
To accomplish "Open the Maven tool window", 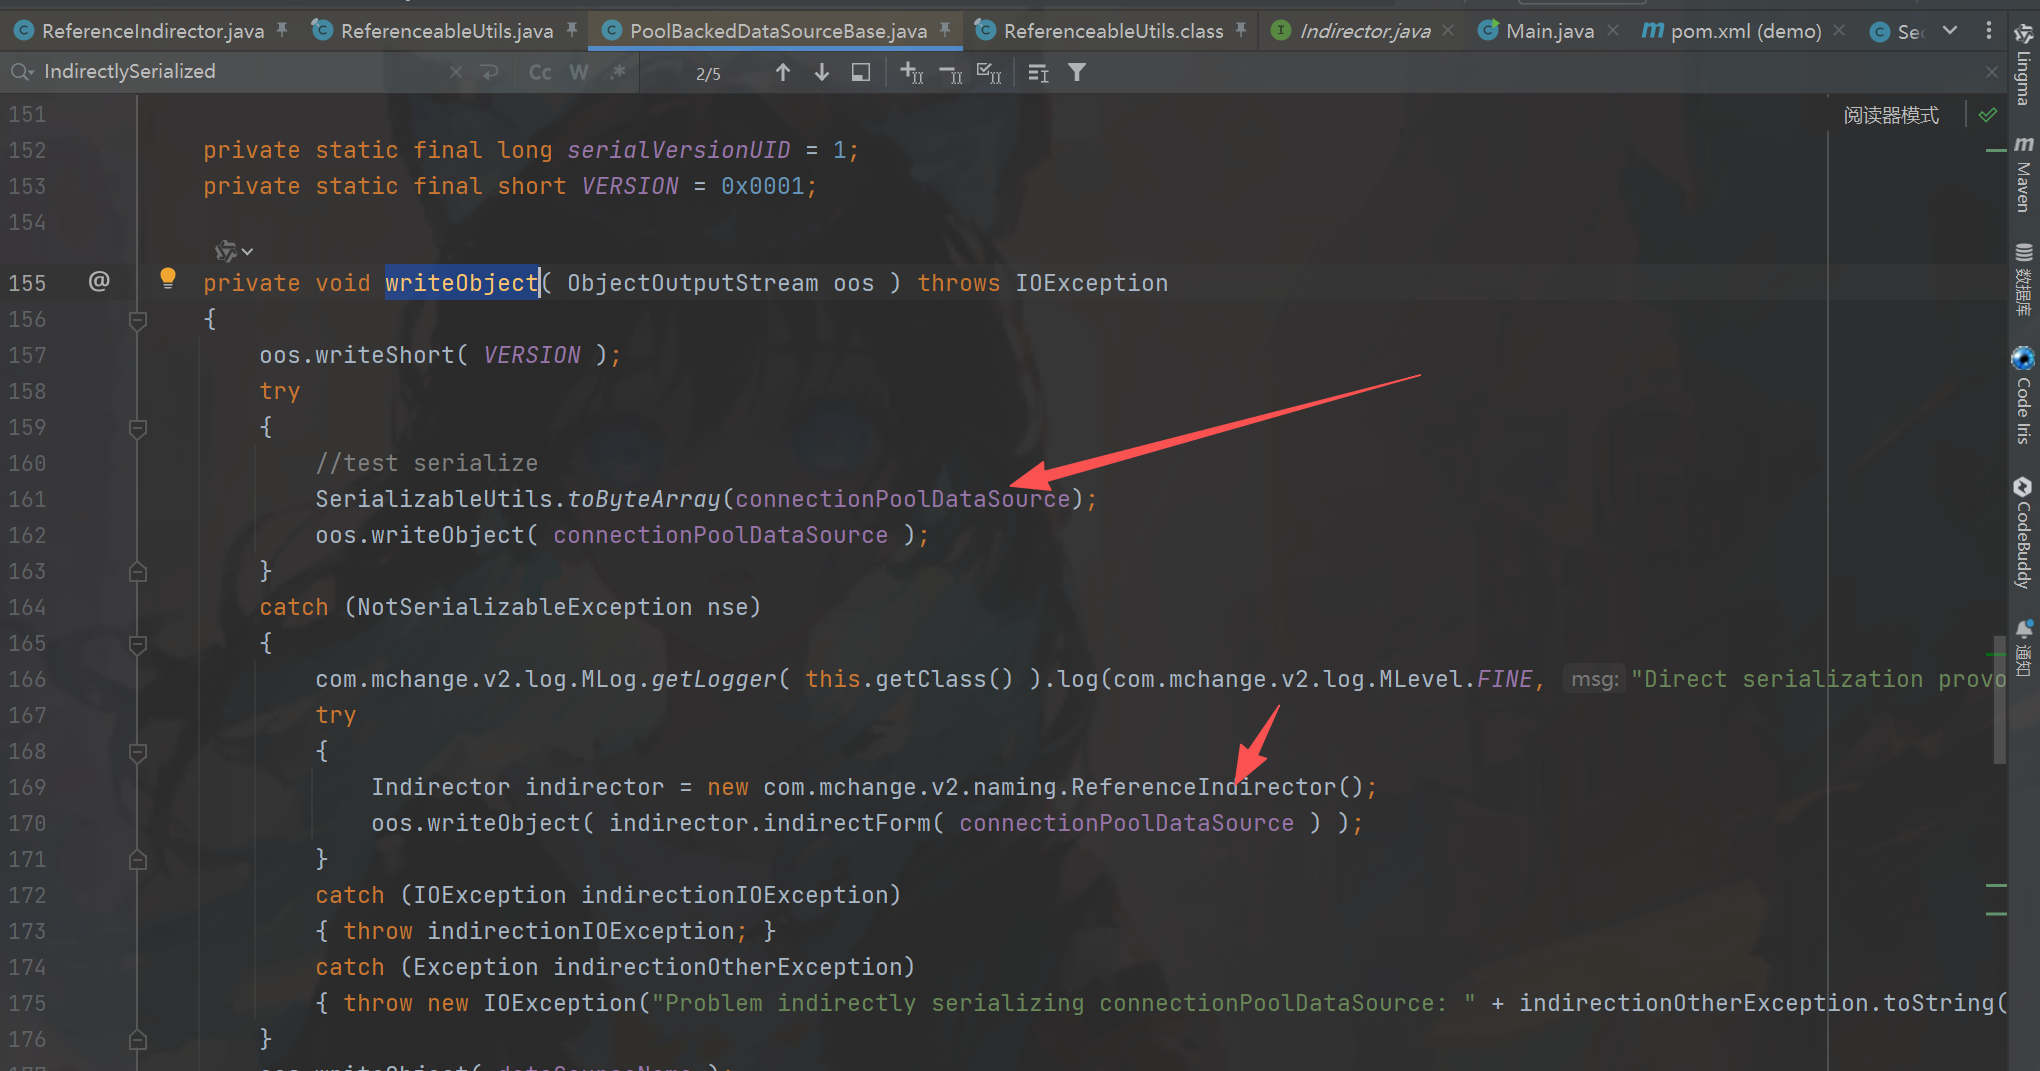I will tap(2023, 175).
